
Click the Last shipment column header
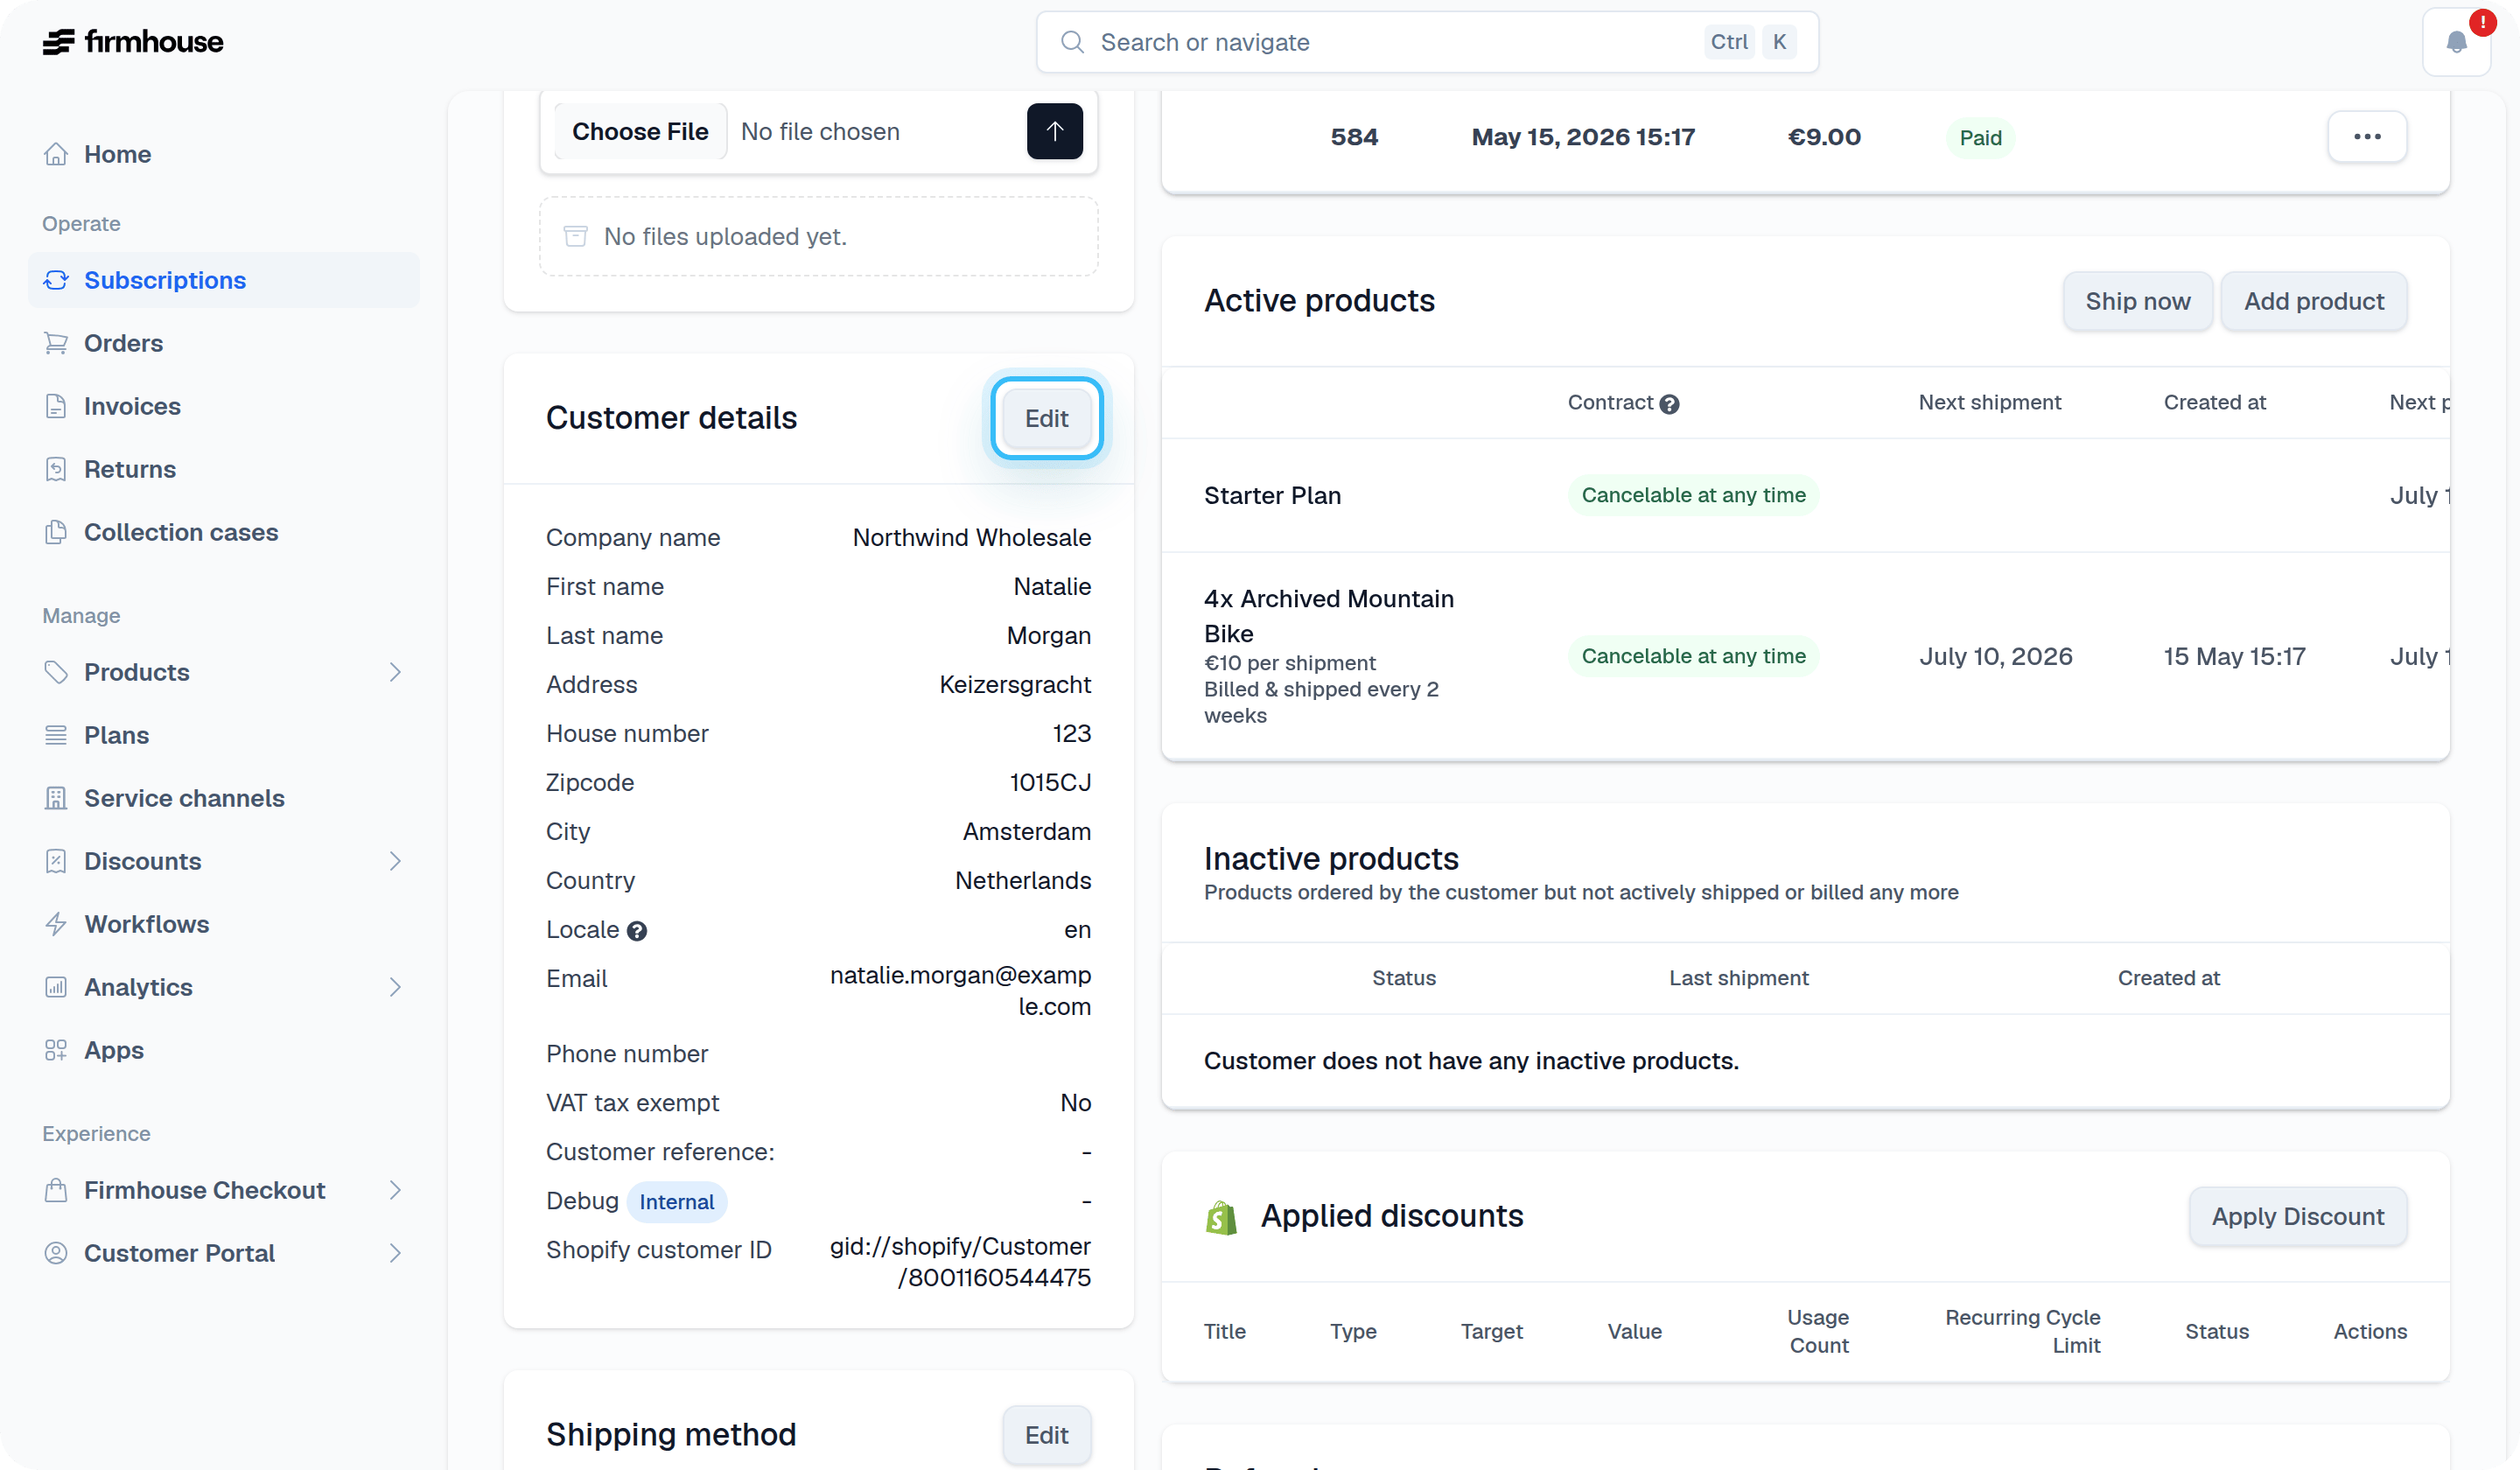click(x=1738, y=978)
